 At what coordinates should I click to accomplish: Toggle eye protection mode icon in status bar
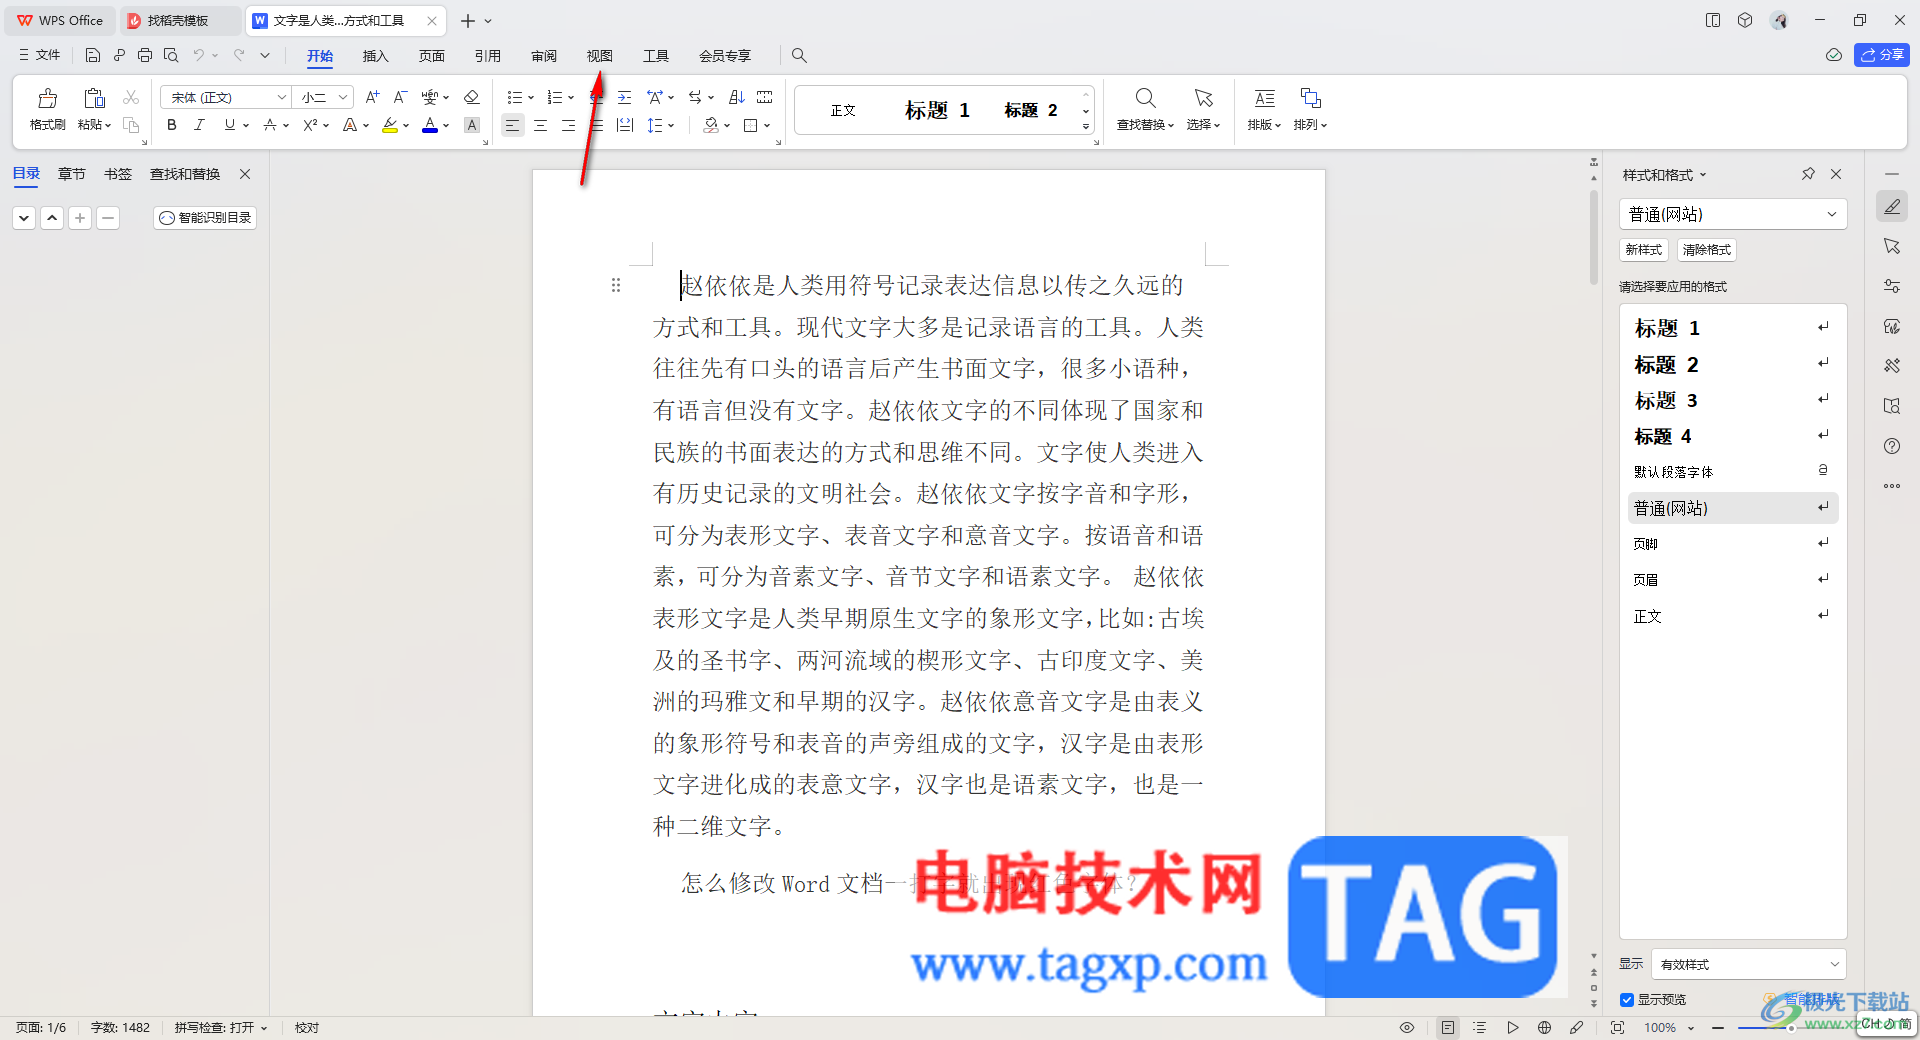(1407, 1027)
